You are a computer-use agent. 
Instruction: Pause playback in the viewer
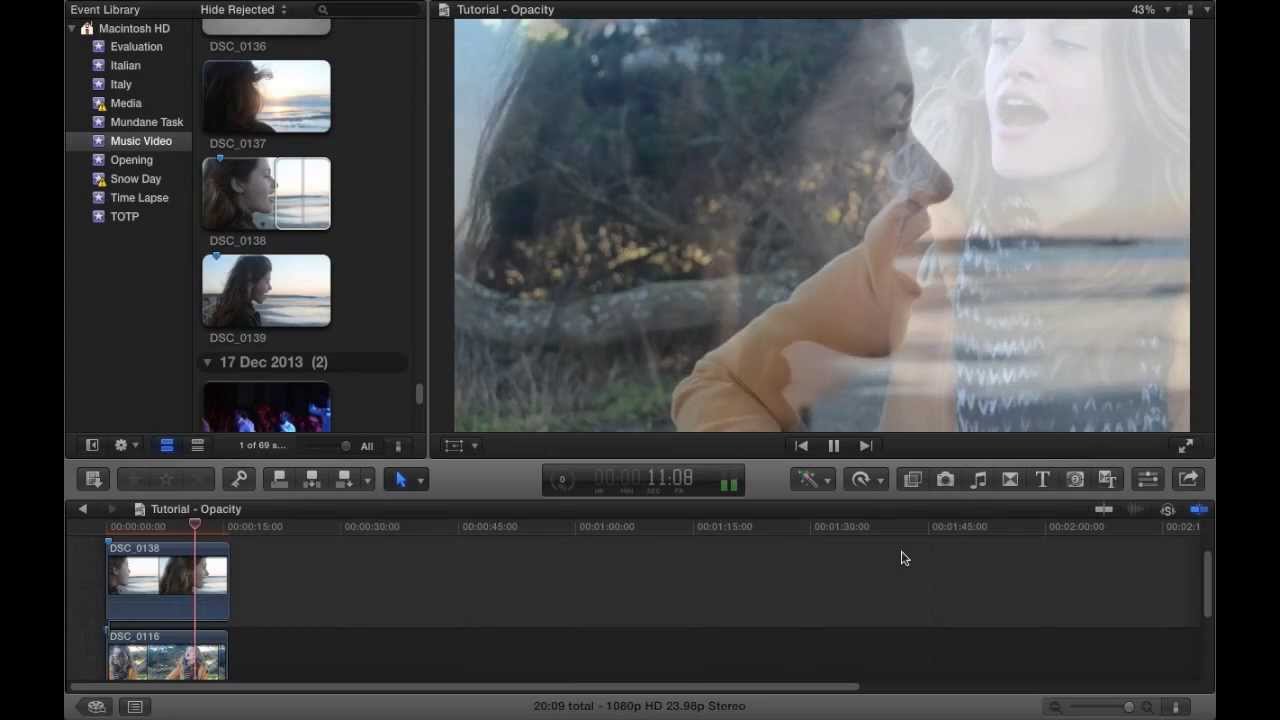833,446
